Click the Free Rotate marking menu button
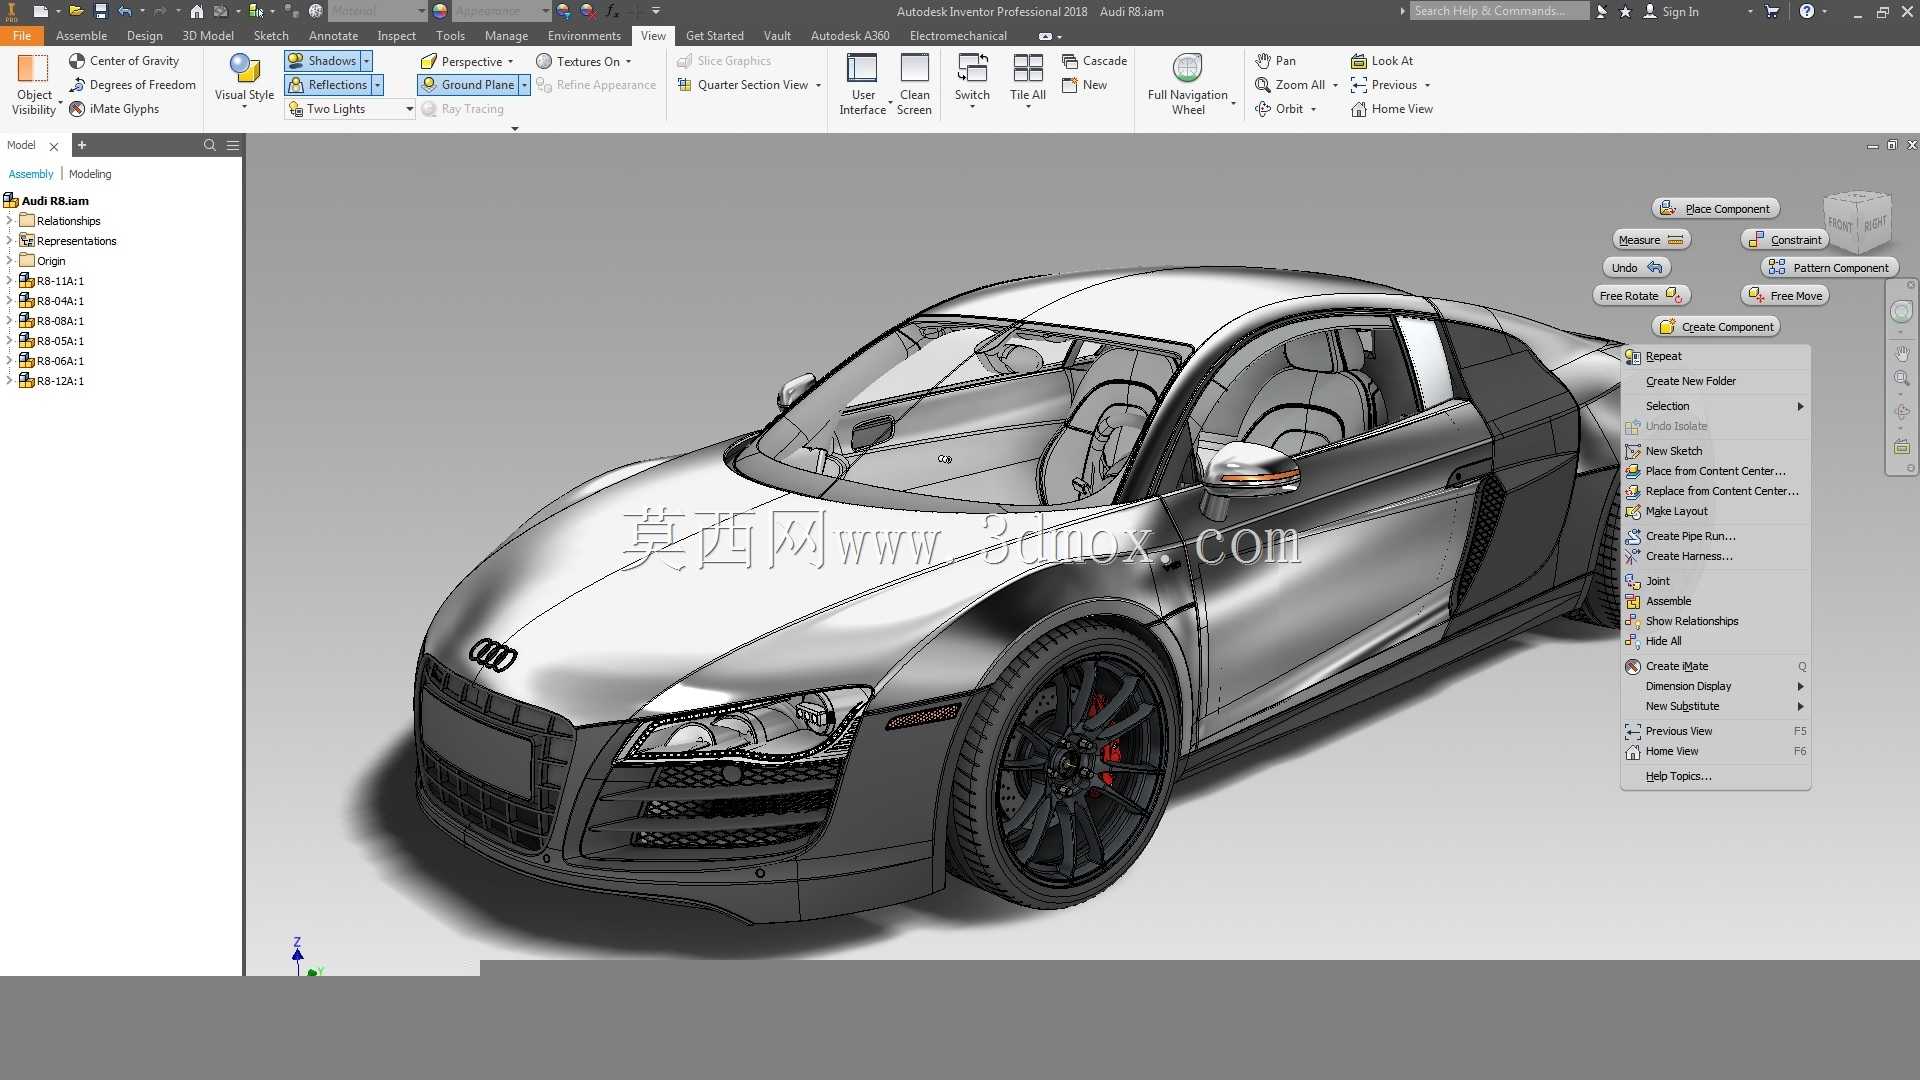1920x1080 pixels. click(1641, 296)
